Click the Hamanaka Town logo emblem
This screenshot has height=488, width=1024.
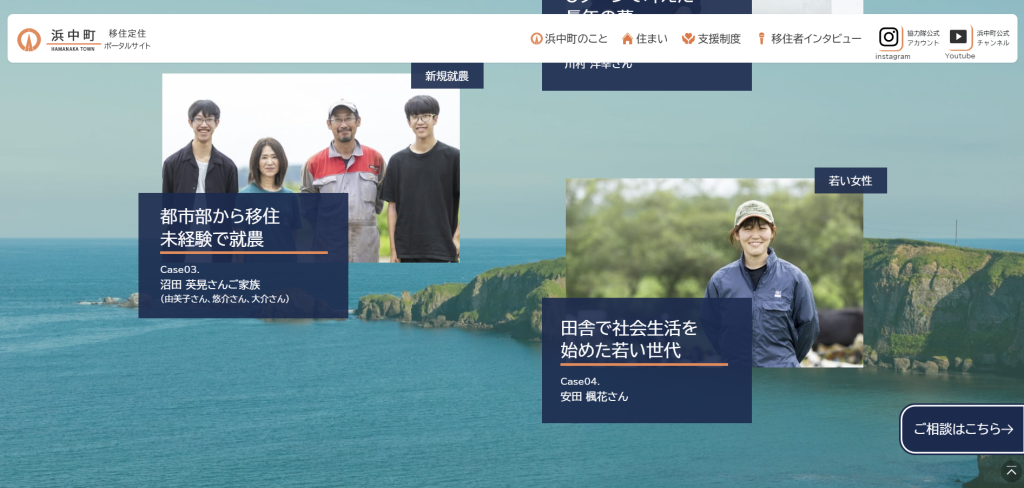[29, 39]
